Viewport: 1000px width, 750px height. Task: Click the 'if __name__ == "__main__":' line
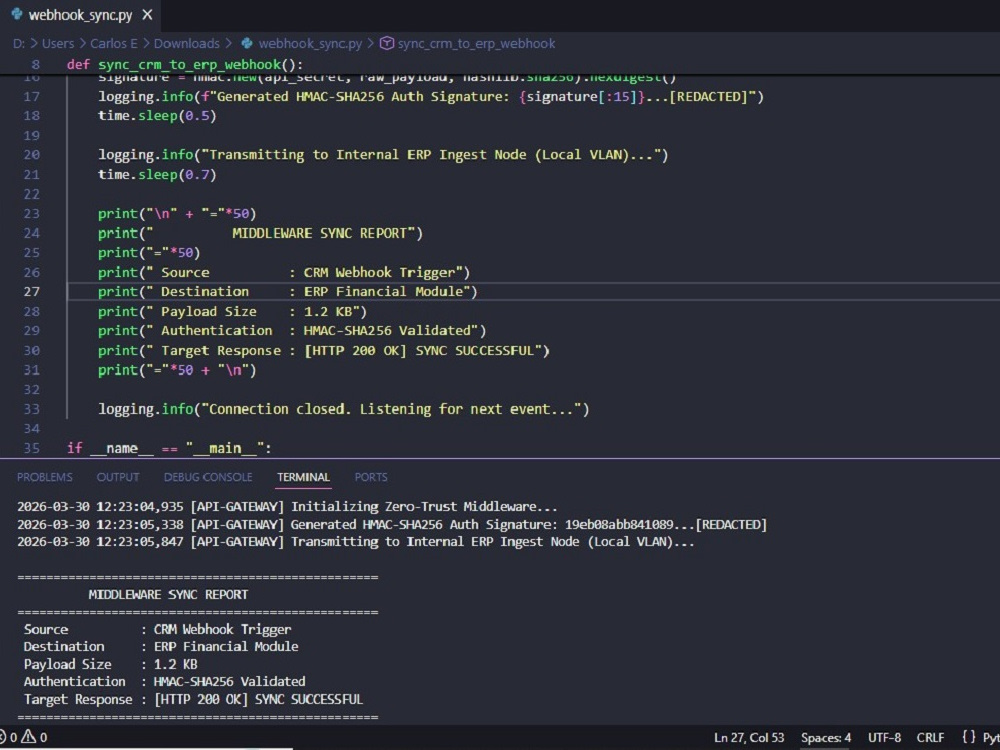170,448
